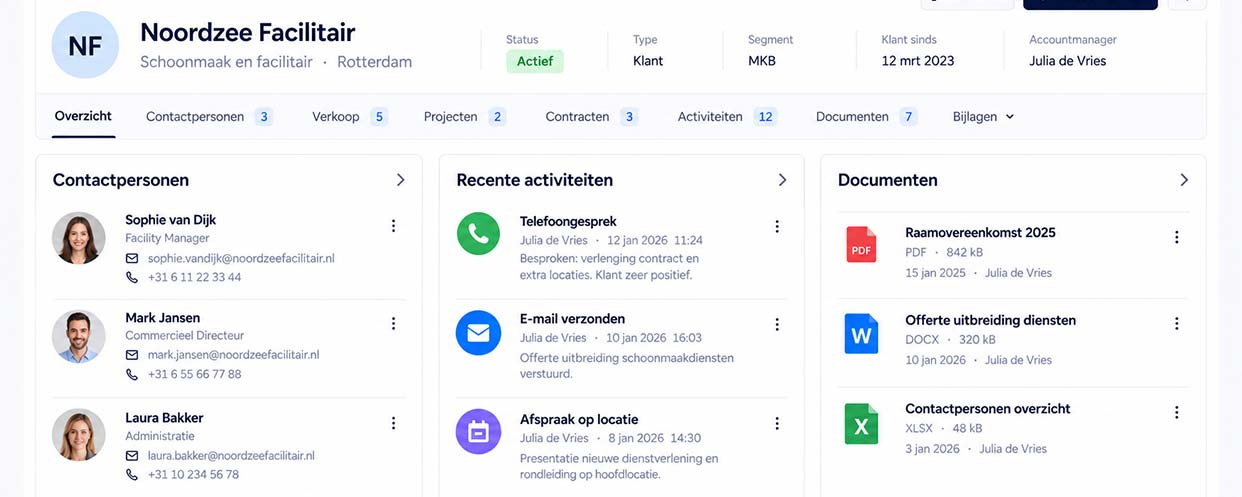Switch to the Verkoop tab
Image resolution: width=1242 pixels, height=497 pixels.
(x=350, y=116)
